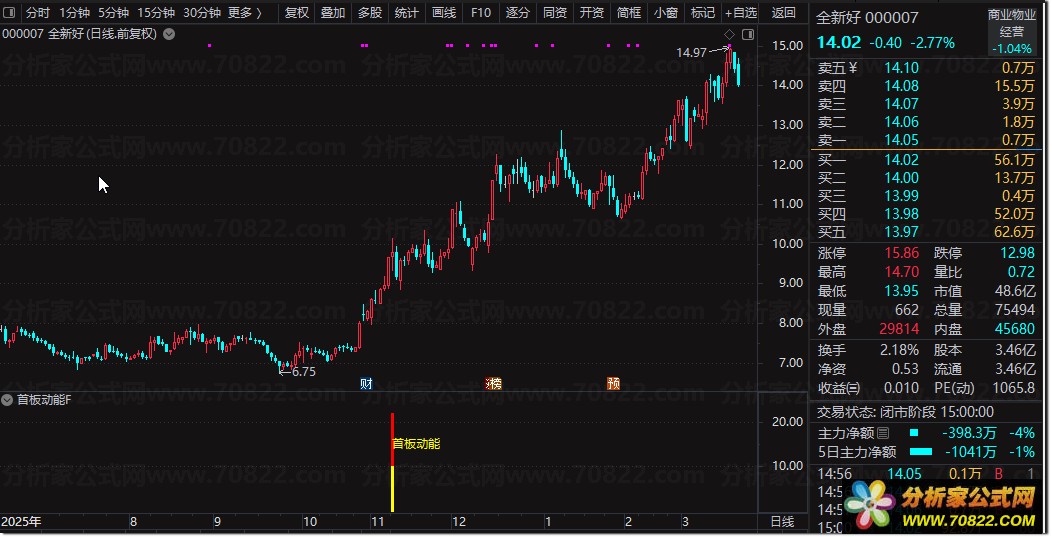Click the 同资 toolbar button
This screenshot has width=1052, height=537.
click(x=554, y=13)
